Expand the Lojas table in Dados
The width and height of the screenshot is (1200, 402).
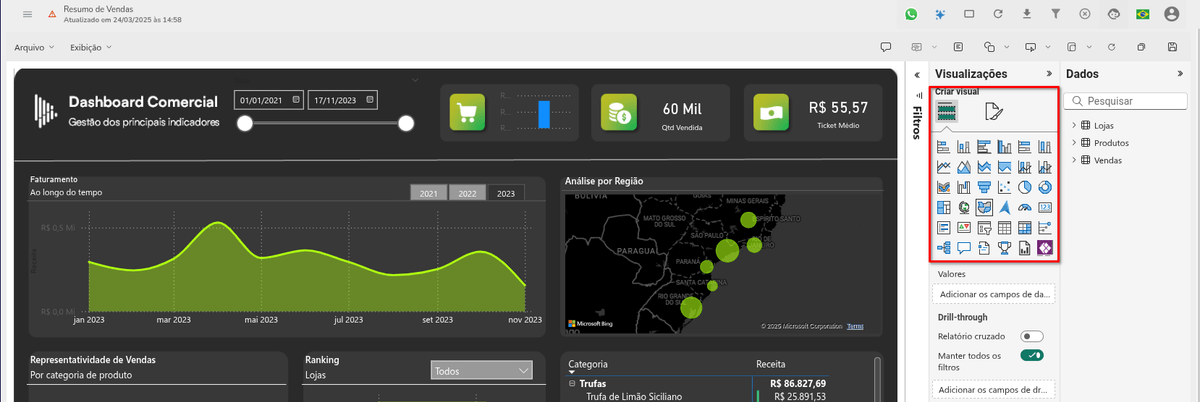click(1074, 126)
